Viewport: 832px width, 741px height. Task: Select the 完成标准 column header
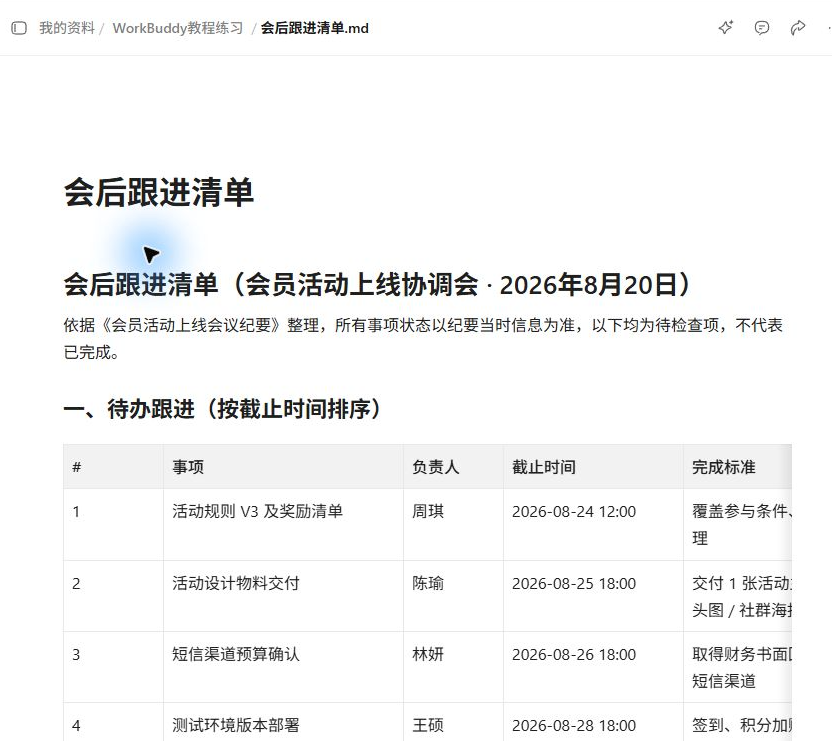[x=738, y=467]
